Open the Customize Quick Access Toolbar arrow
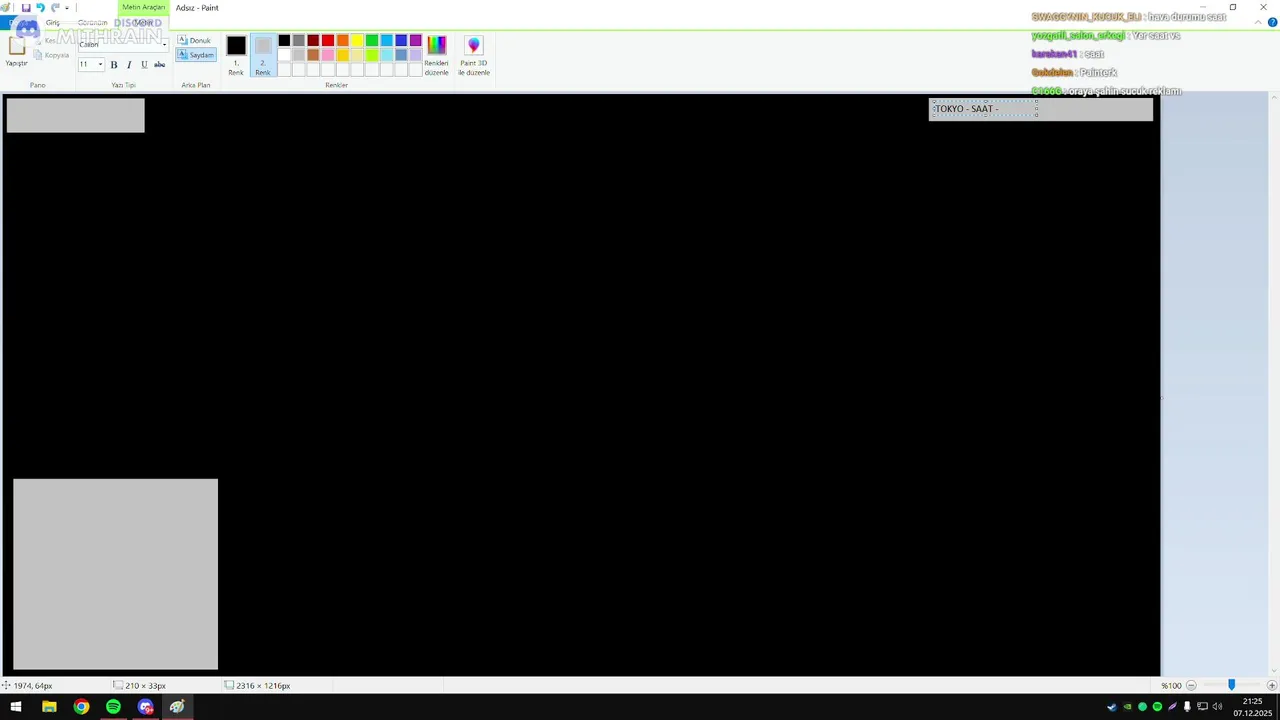The width and height of the screenshot is (1280, 720). (x=67, y=8)
